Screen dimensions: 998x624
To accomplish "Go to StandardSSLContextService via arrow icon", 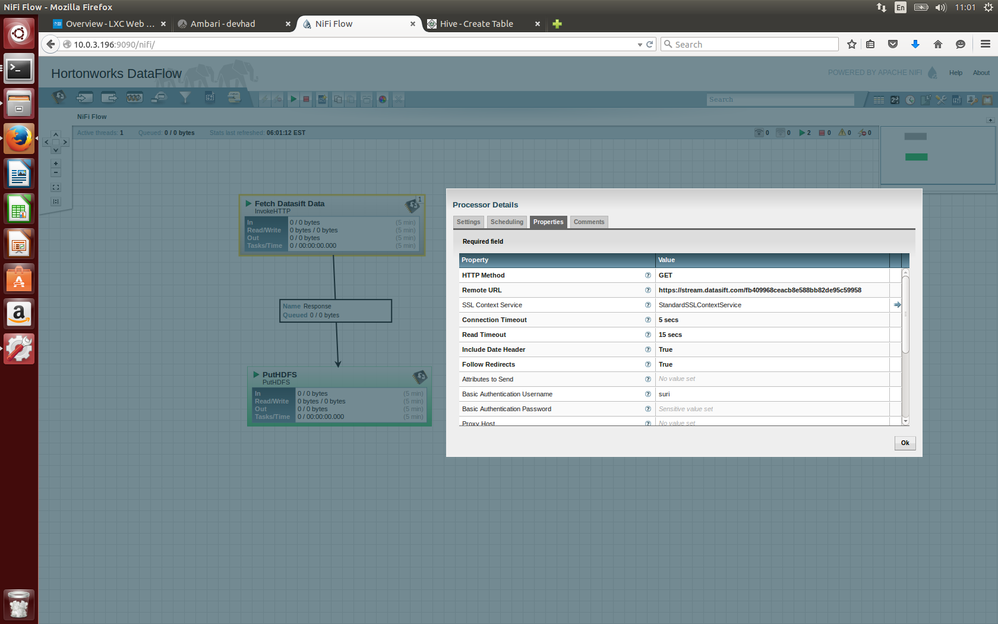I will pos(897,305).
